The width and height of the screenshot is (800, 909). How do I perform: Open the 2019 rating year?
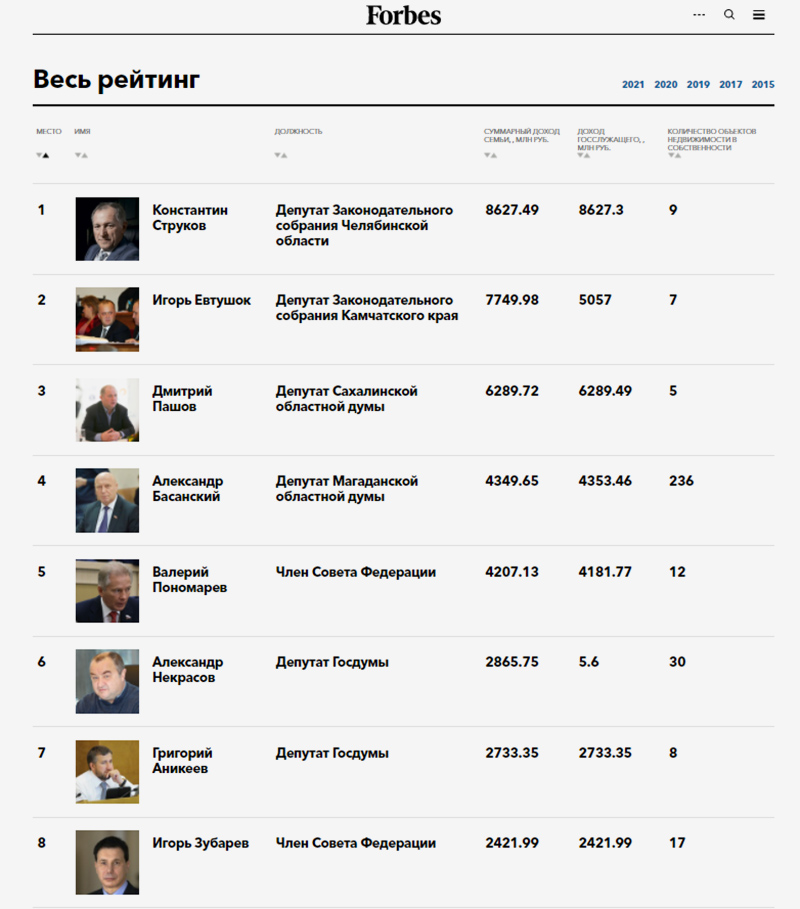pos(698,85)
